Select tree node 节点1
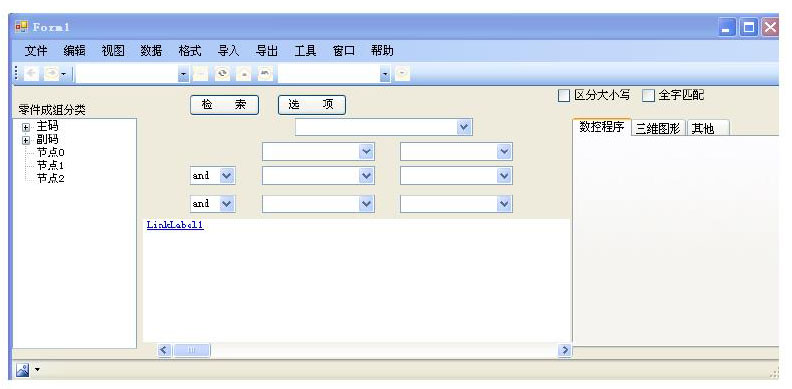The width and height of the screenshot is (792, 389). click(x=50, y=166)
